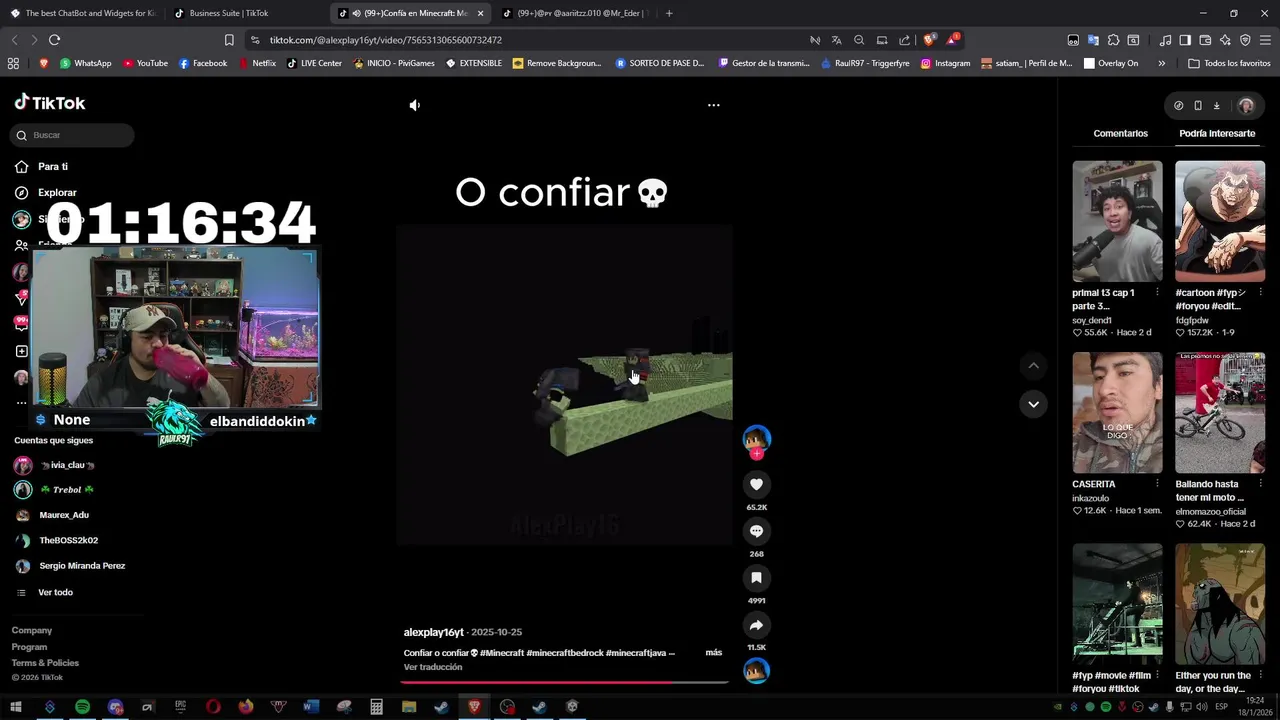Click the Buscar search field
1280x720 pixels.
coord(72,135)
